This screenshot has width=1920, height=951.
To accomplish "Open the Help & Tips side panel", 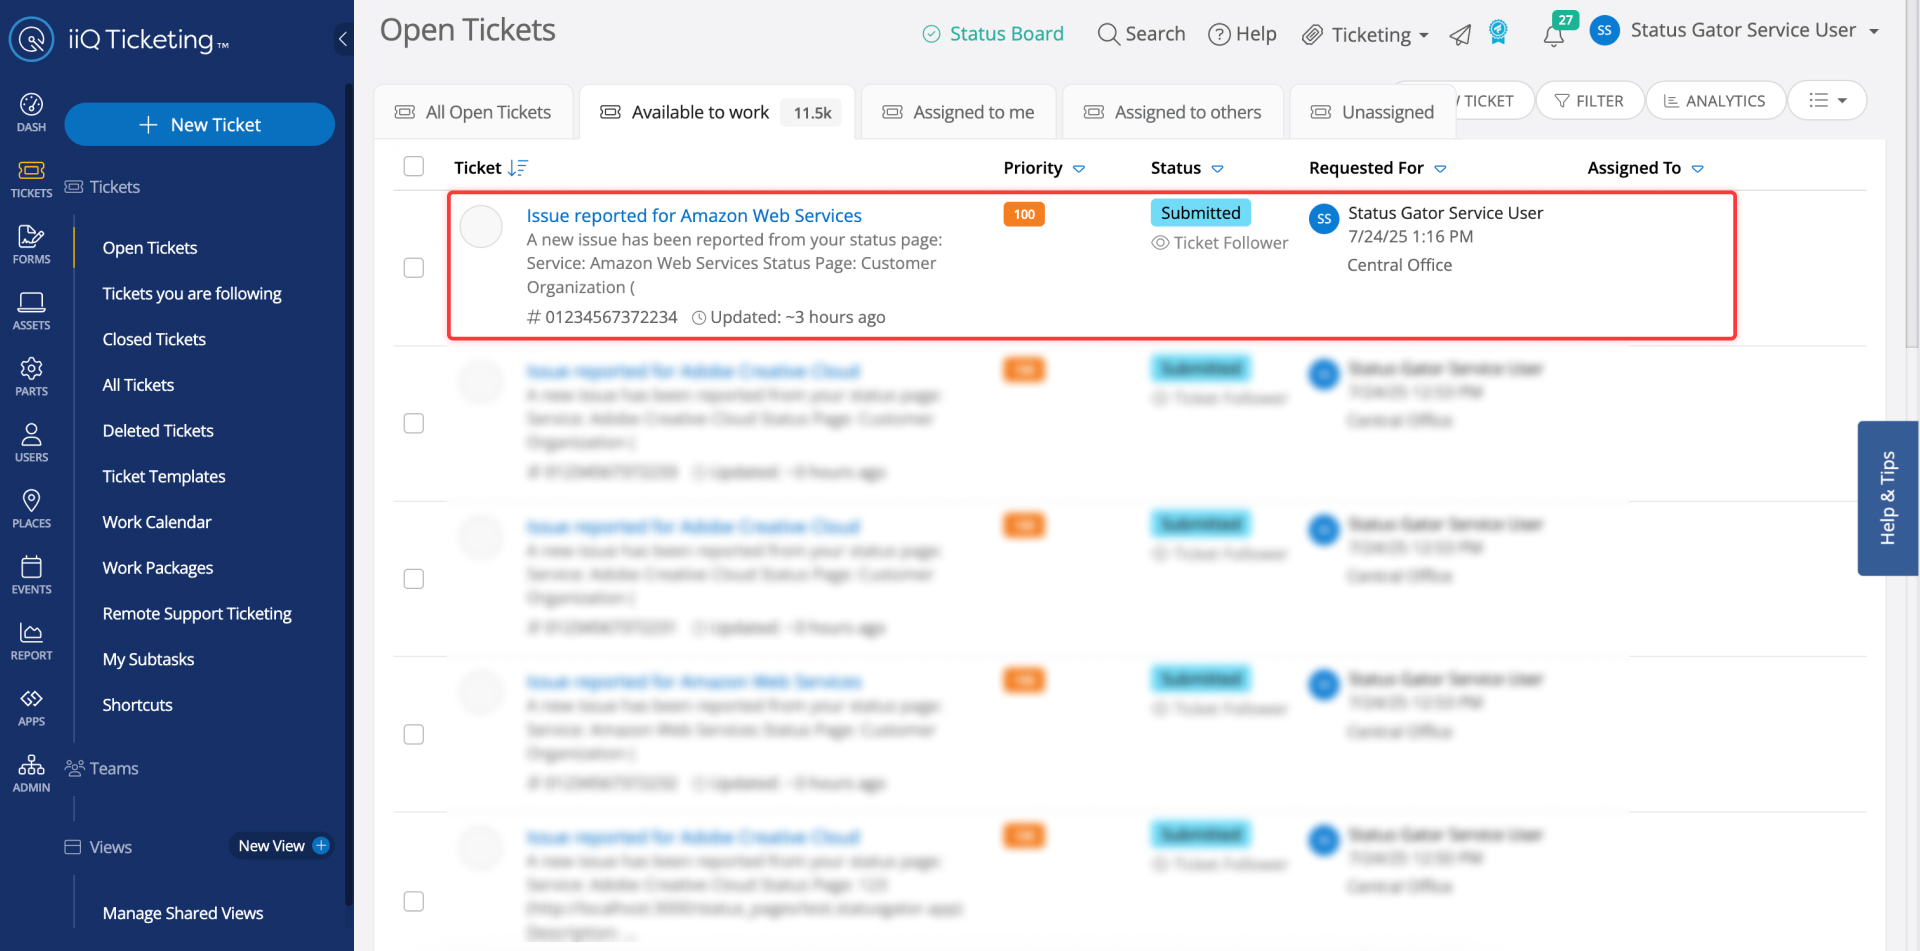I will coord(1888,498).
